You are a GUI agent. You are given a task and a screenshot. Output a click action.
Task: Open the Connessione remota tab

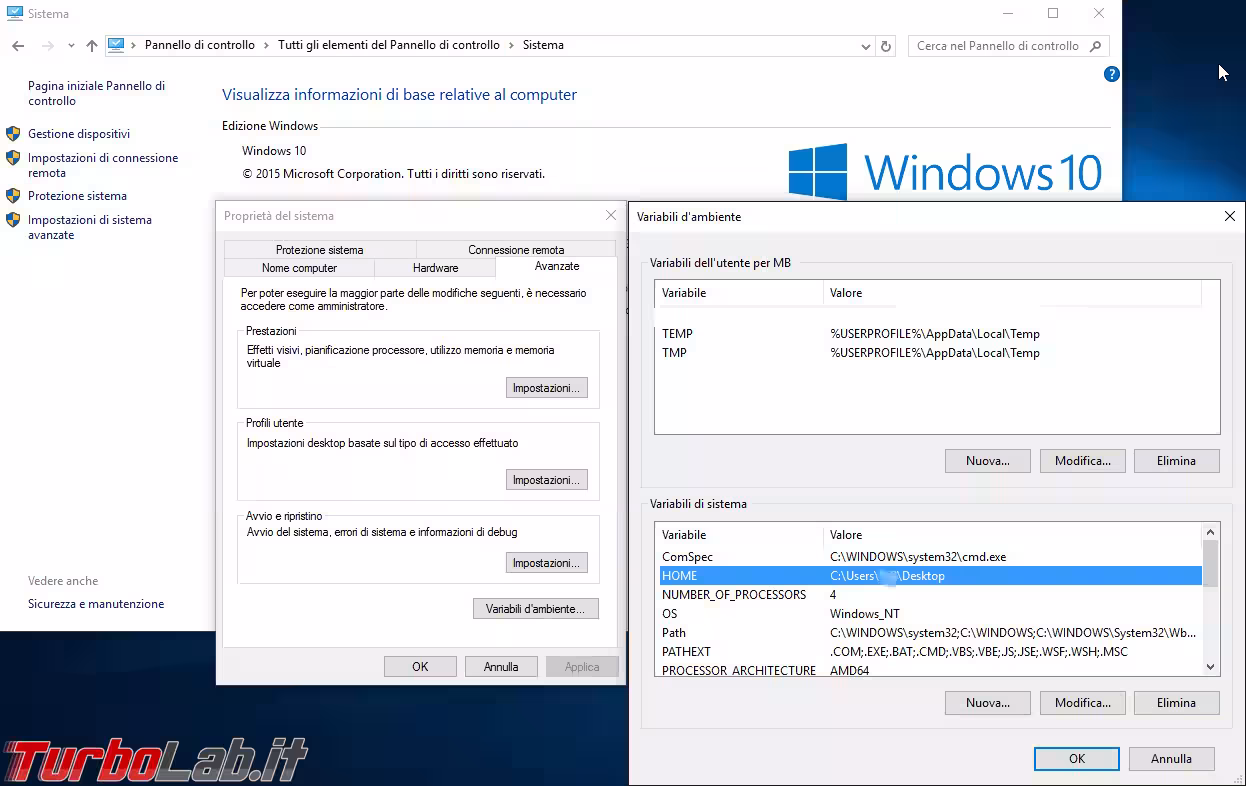point(516,250)
